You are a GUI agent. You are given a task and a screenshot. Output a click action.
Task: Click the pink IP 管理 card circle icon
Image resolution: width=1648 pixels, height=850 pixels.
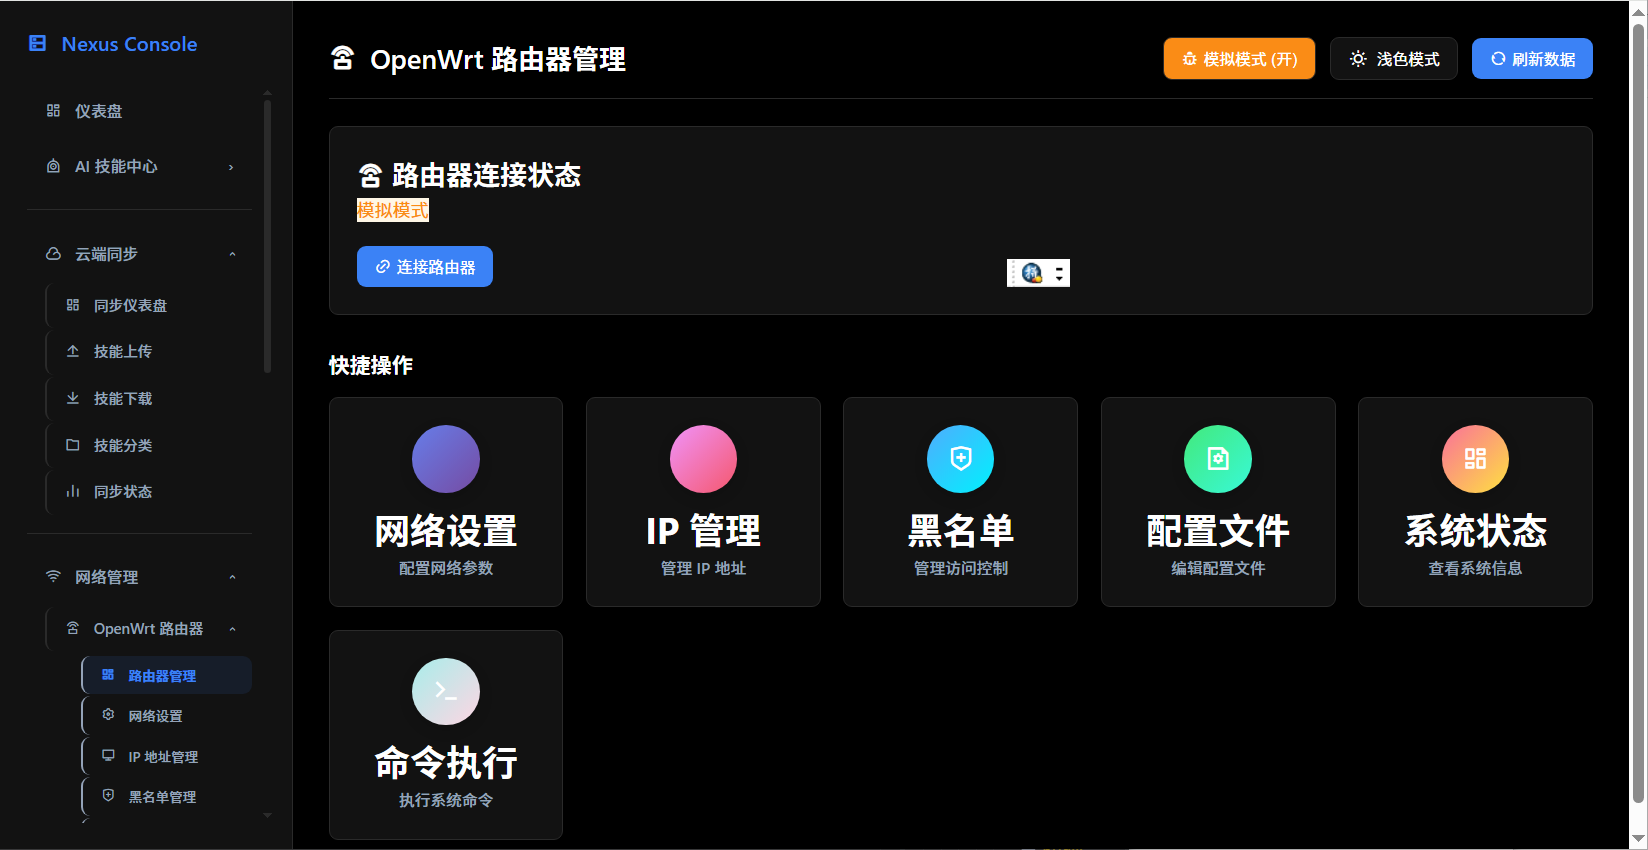703,459
